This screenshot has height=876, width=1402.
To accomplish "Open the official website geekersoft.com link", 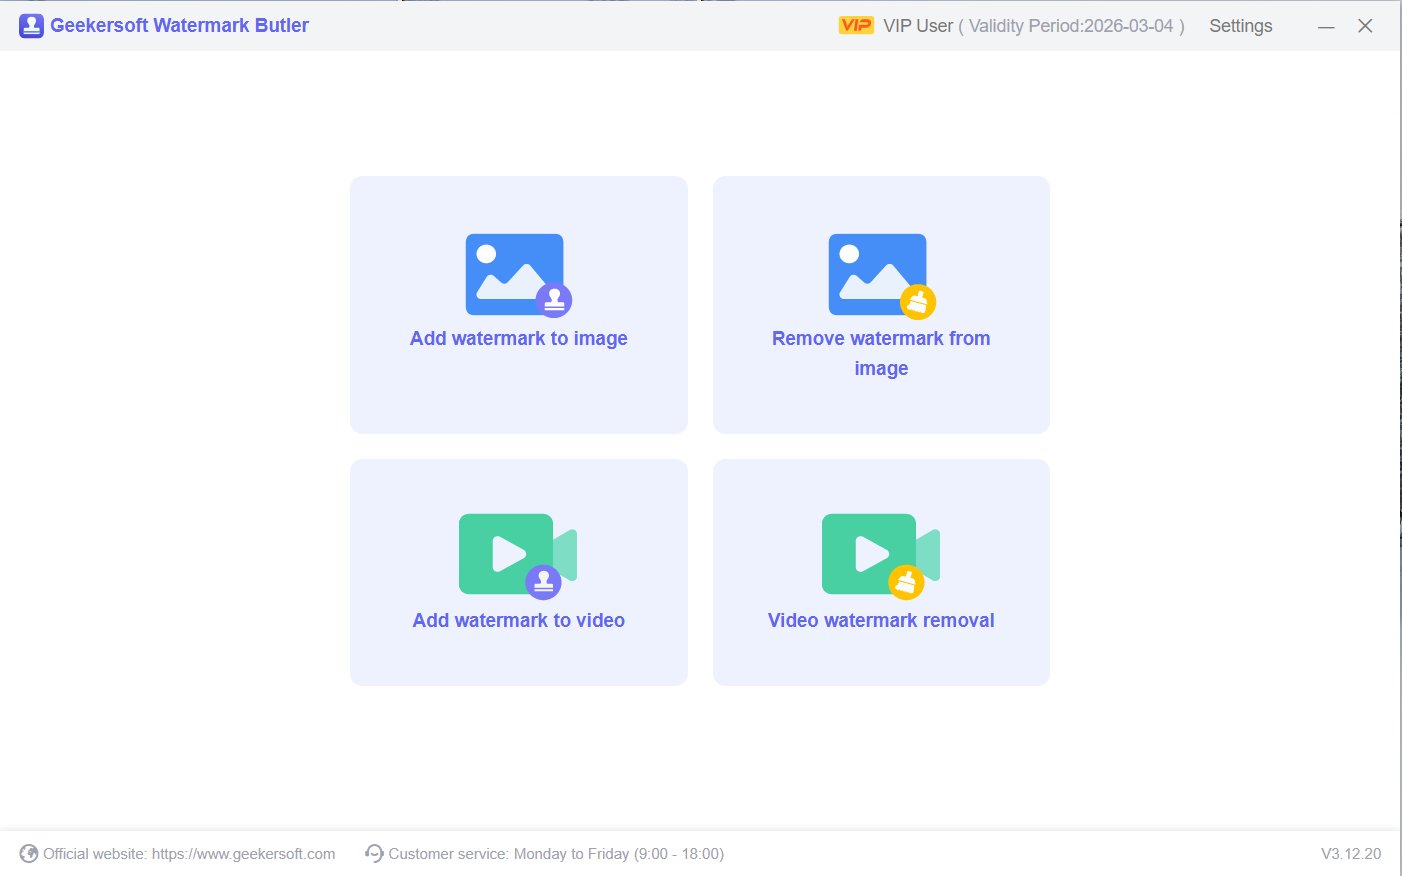I will click(243, 854).
